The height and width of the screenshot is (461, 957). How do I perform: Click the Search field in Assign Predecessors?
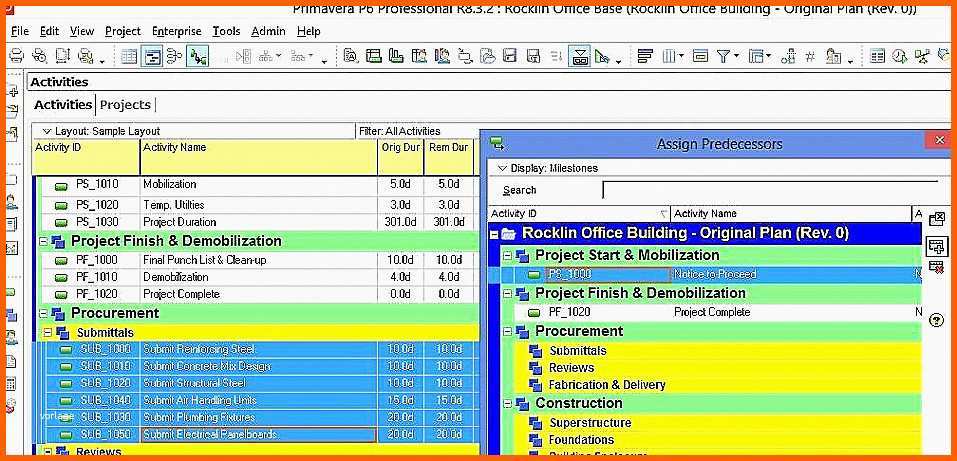(x=769, y=190)
